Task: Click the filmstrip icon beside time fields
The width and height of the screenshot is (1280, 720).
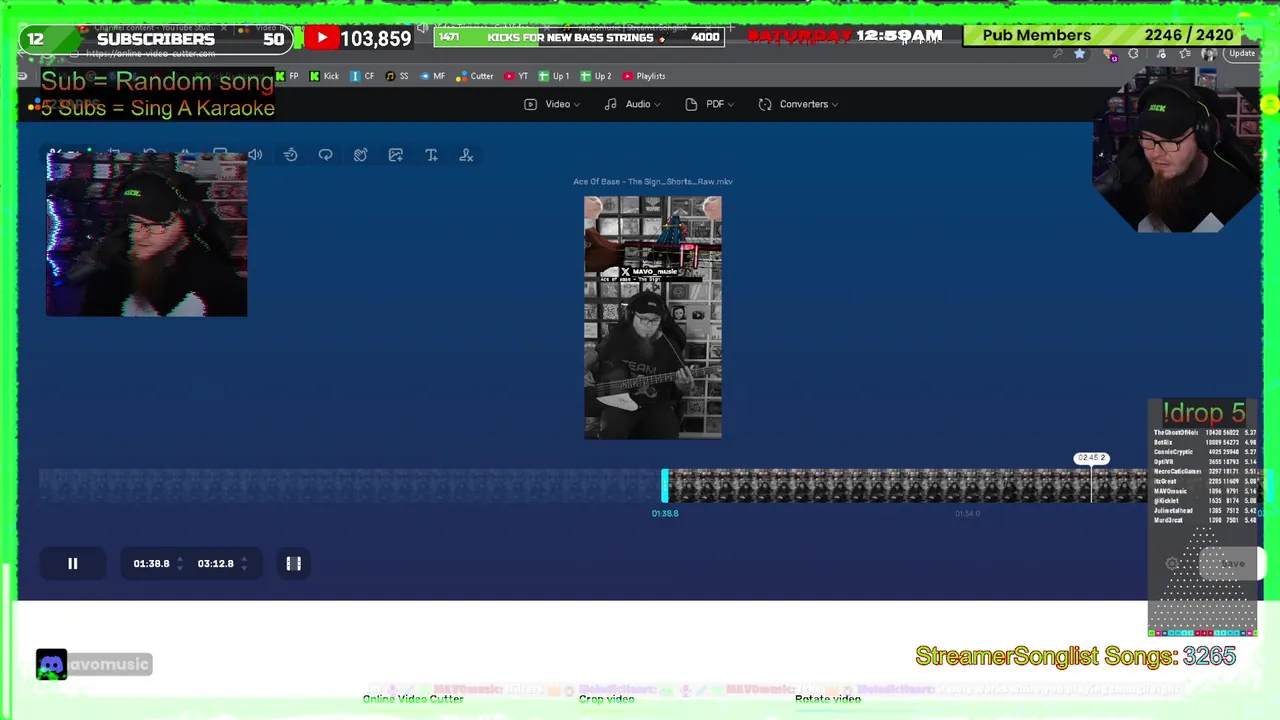Action: click(293, 564)
